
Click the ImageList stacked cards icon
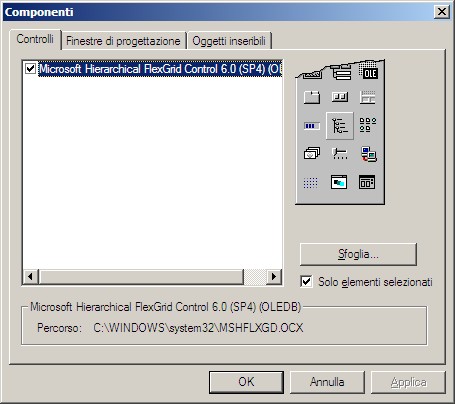312,154
